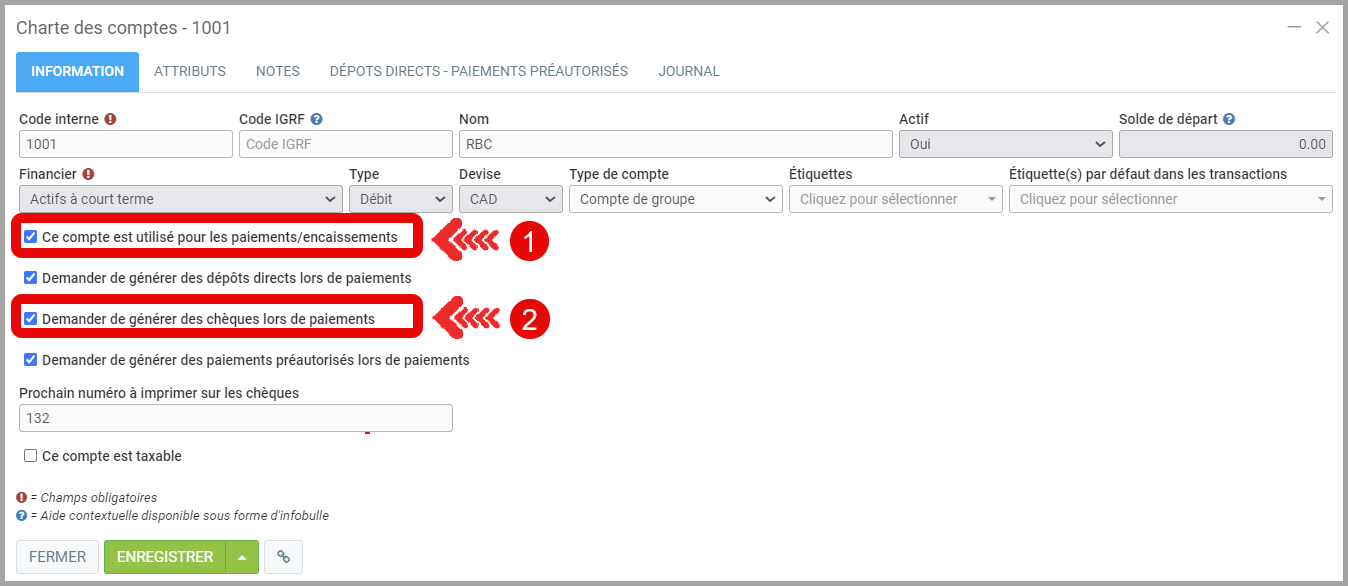Toggle 'Demander de générer des chèques' checkbox
Viewport: 1348px width, 586px height.
coord(31,319)
